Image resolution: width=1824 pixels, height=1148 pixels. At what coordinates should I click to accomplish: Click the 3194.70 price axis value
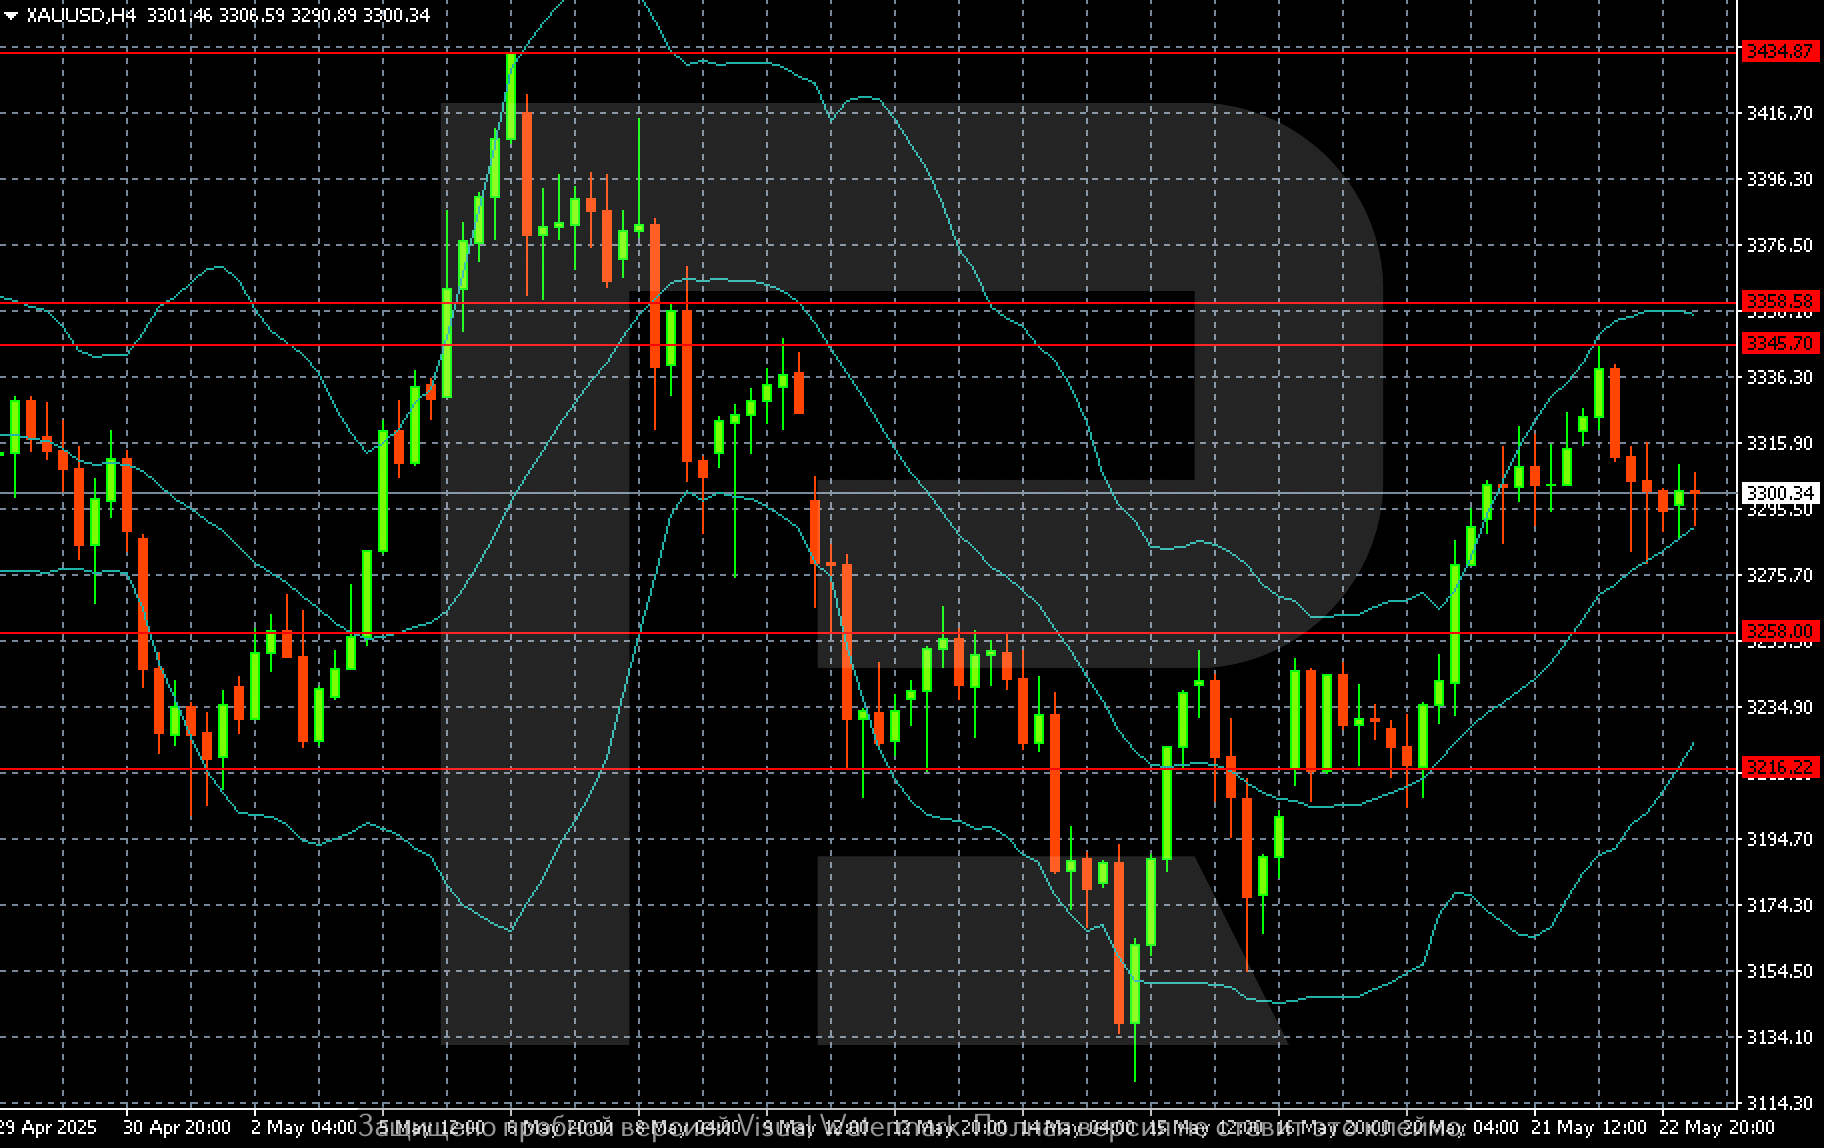click(x=1779, y=839)
